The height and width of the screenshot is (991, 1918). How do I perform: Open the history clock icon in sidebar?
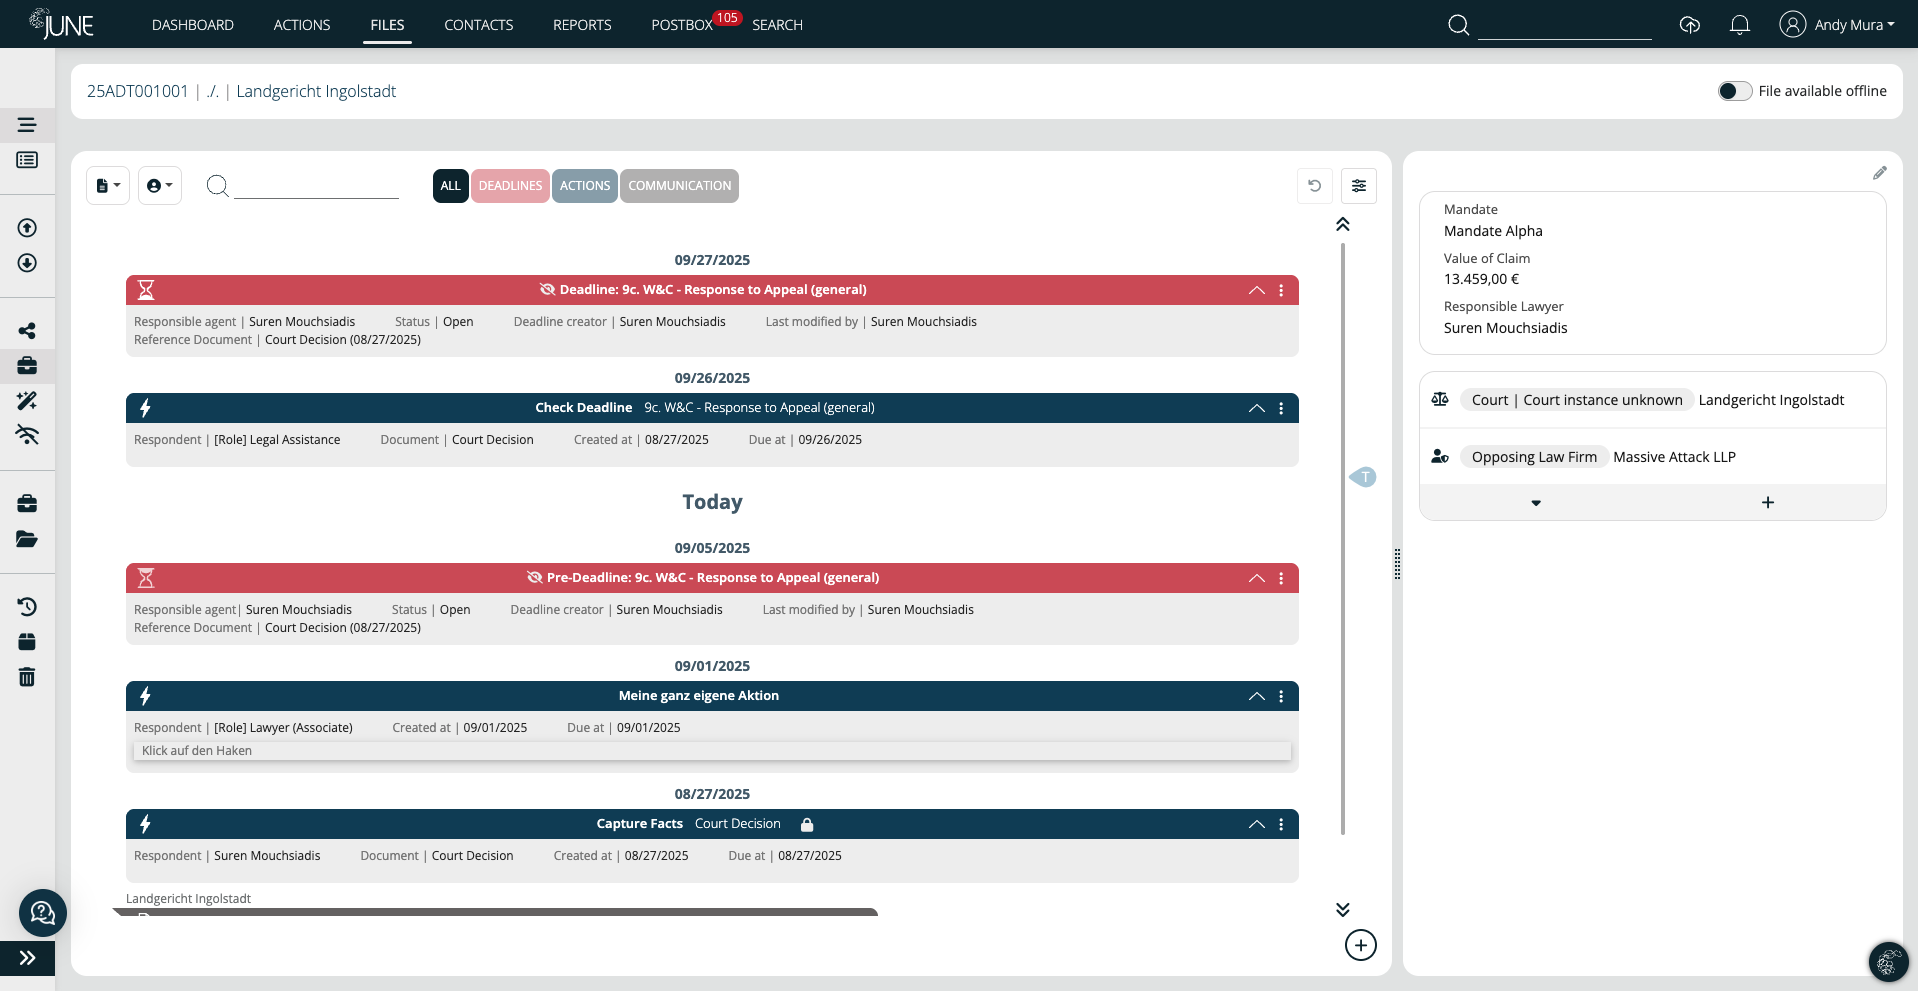(x=27, y=606)
